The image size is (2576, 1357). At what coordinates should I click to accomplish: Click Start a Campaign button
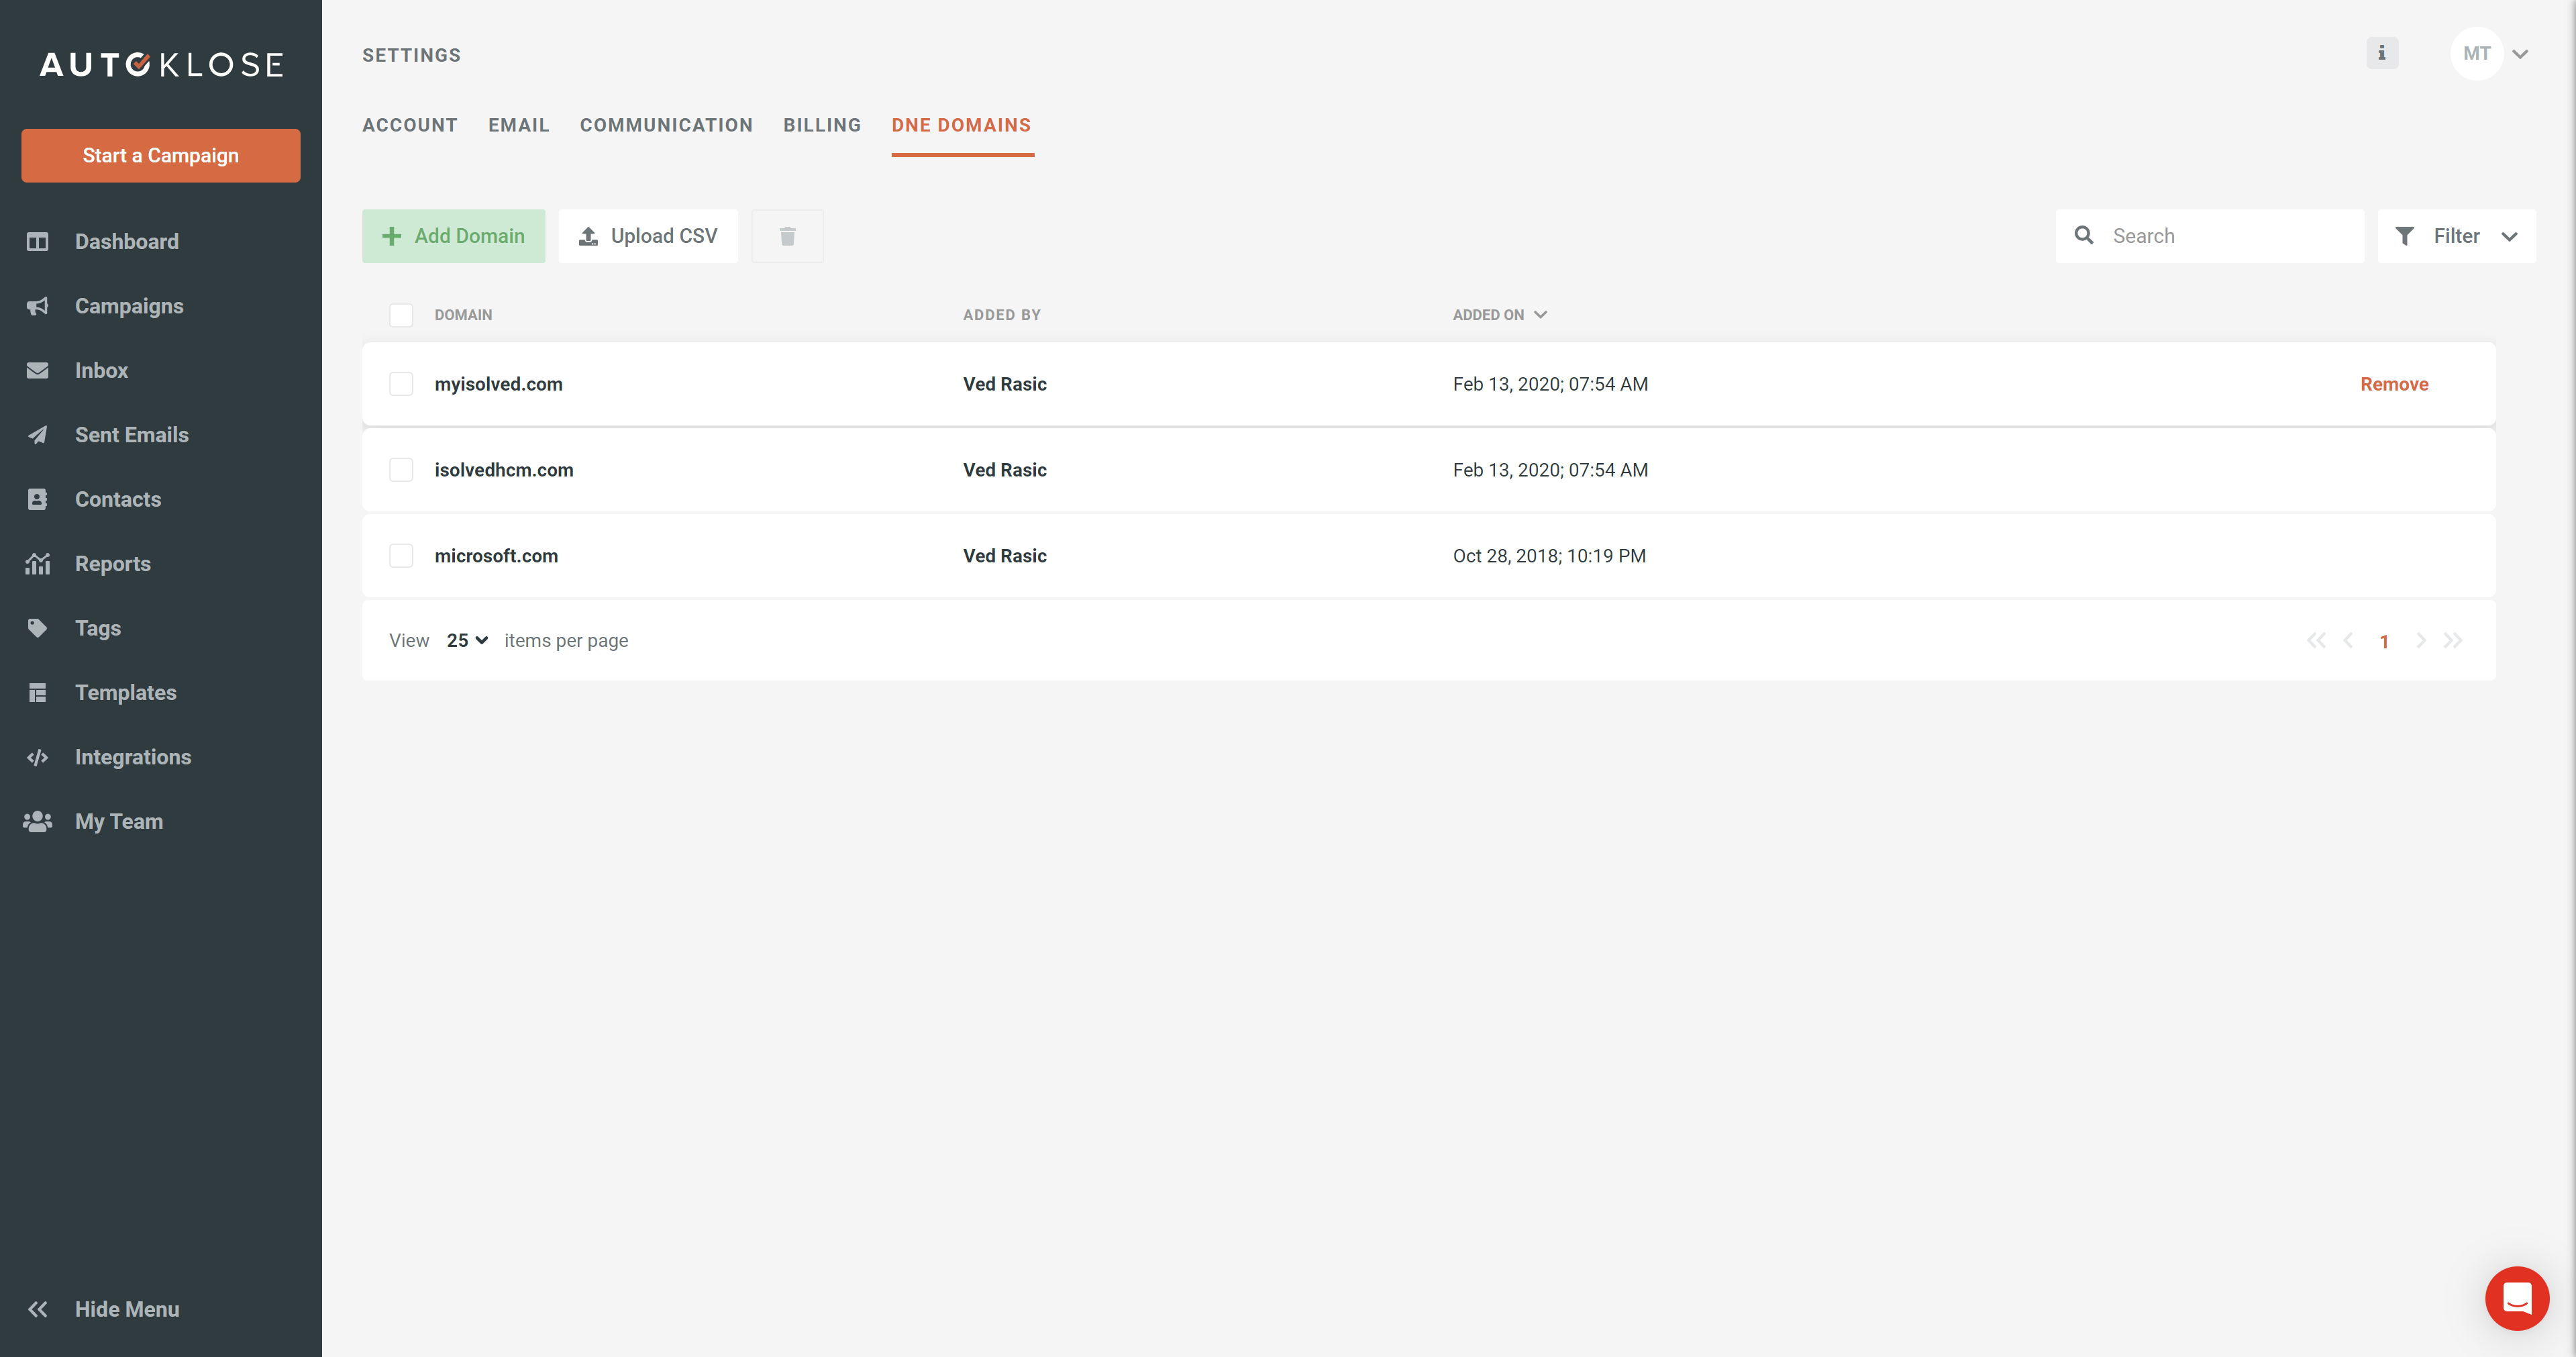[160, 156]
